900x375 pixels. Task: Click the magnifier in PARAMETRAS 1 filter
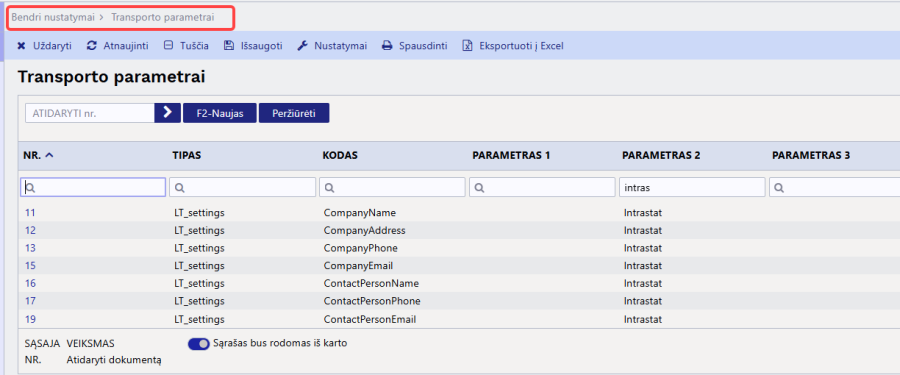click(480, 187)
